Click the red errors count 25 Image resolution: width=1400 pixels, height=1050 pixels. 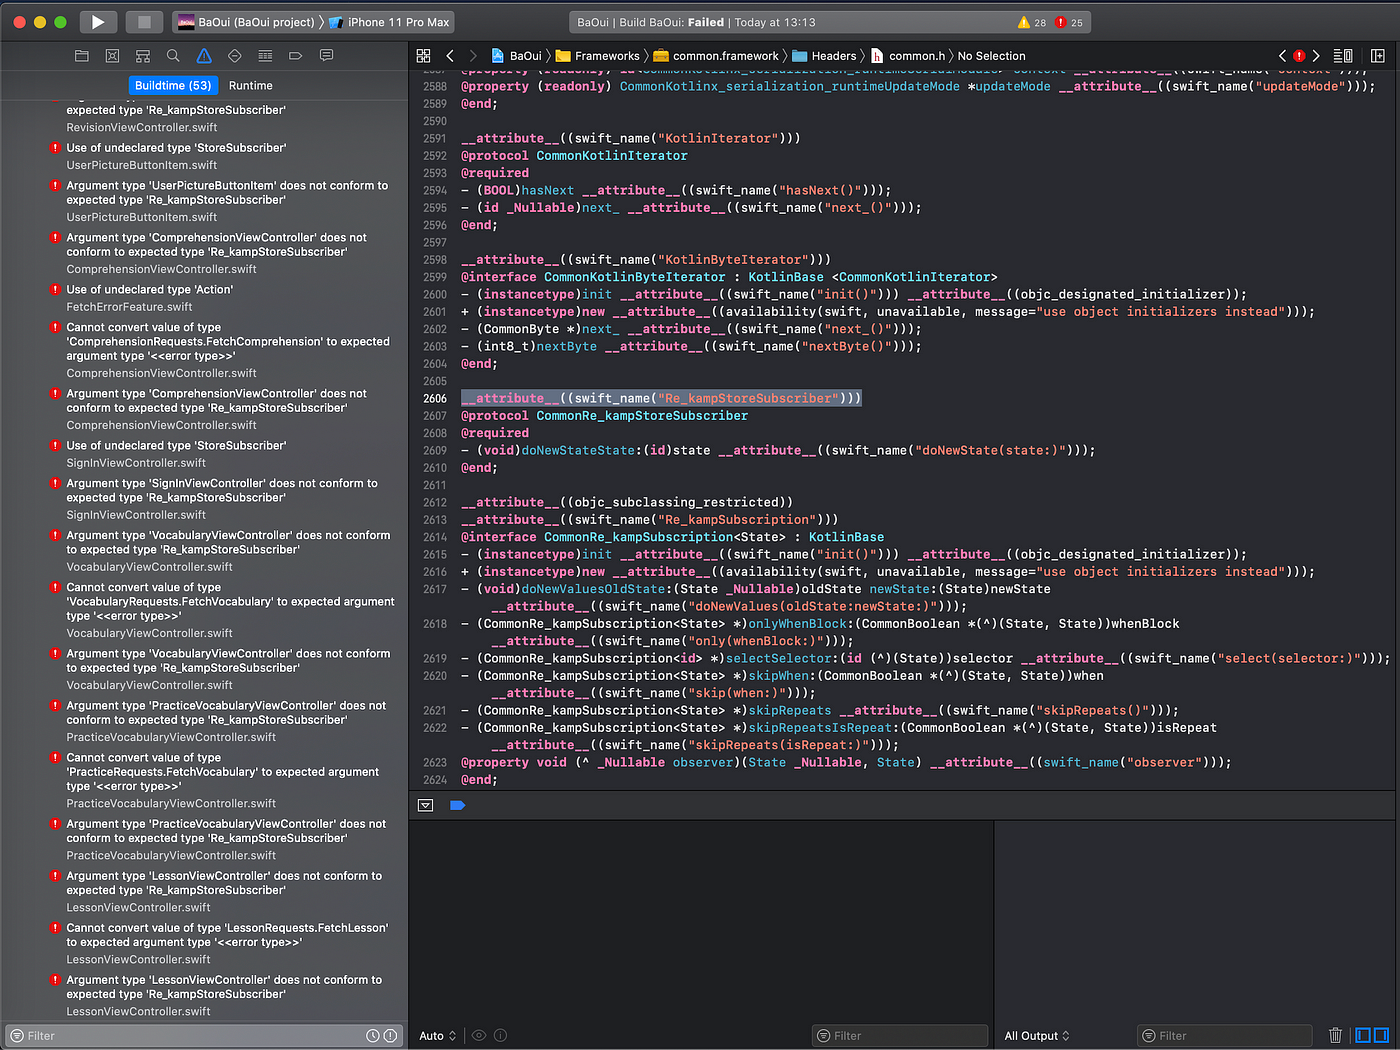coord(1069,22)
